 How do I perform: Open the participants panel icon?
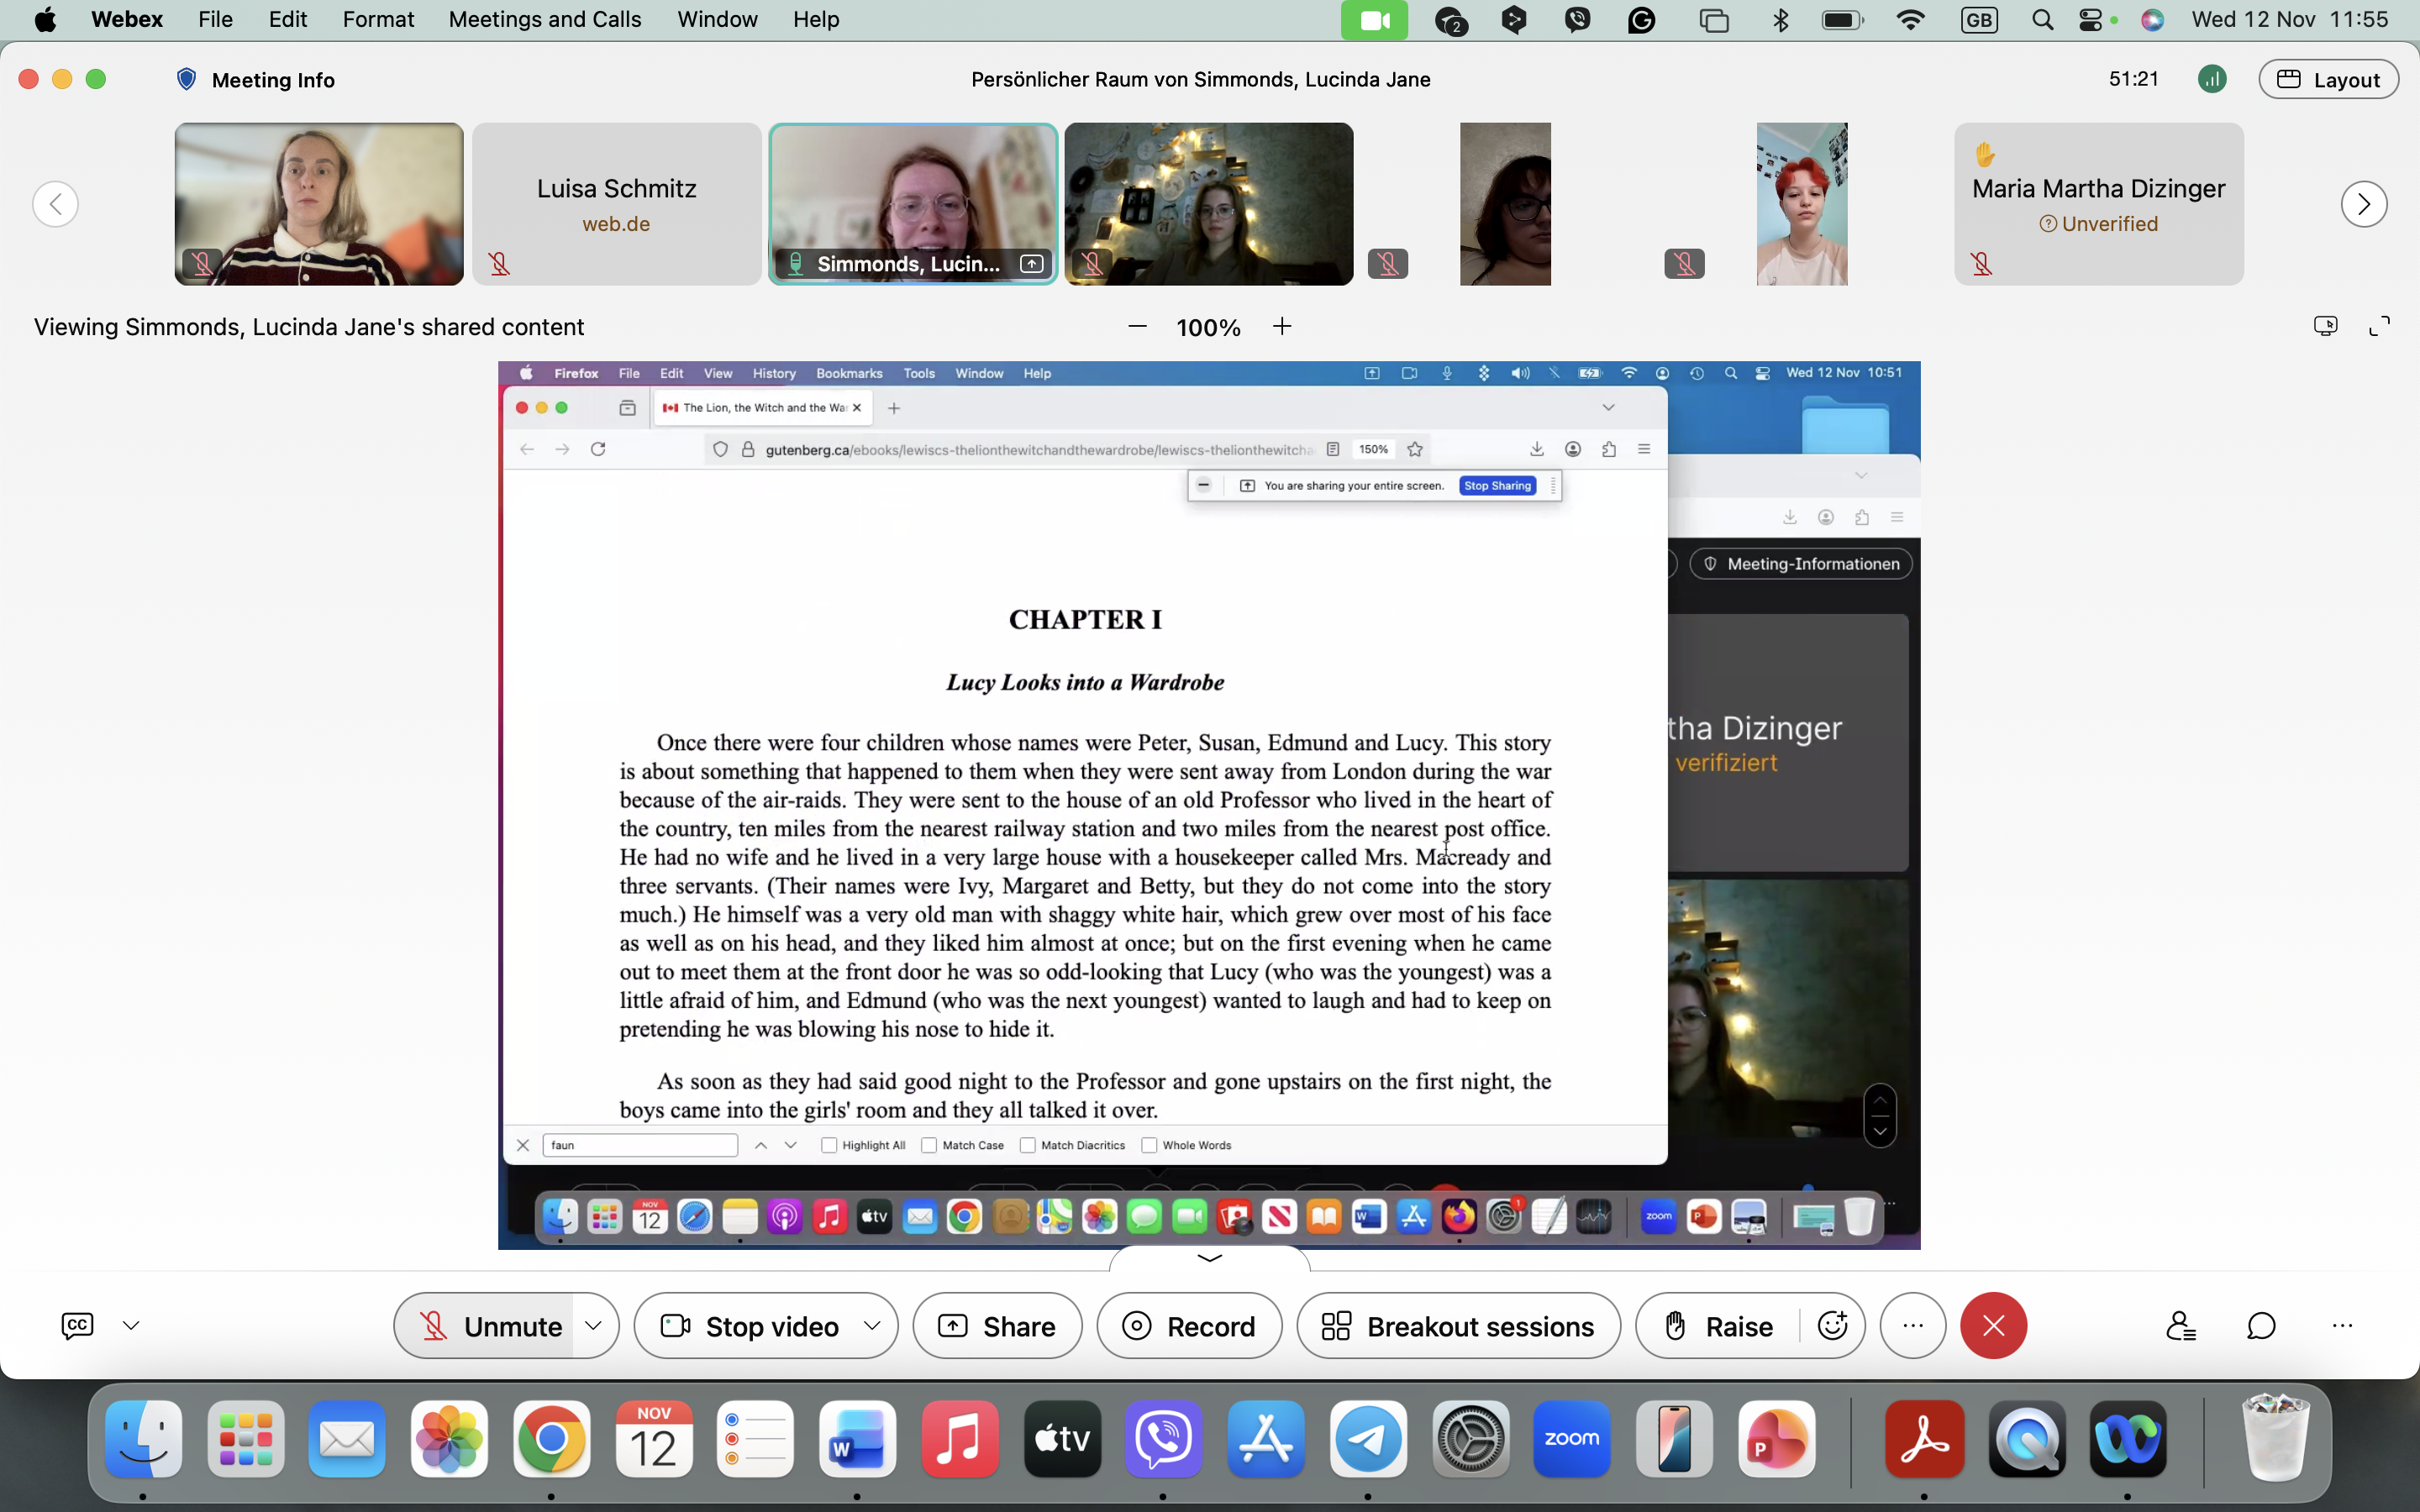(x=2180, y=1326)
